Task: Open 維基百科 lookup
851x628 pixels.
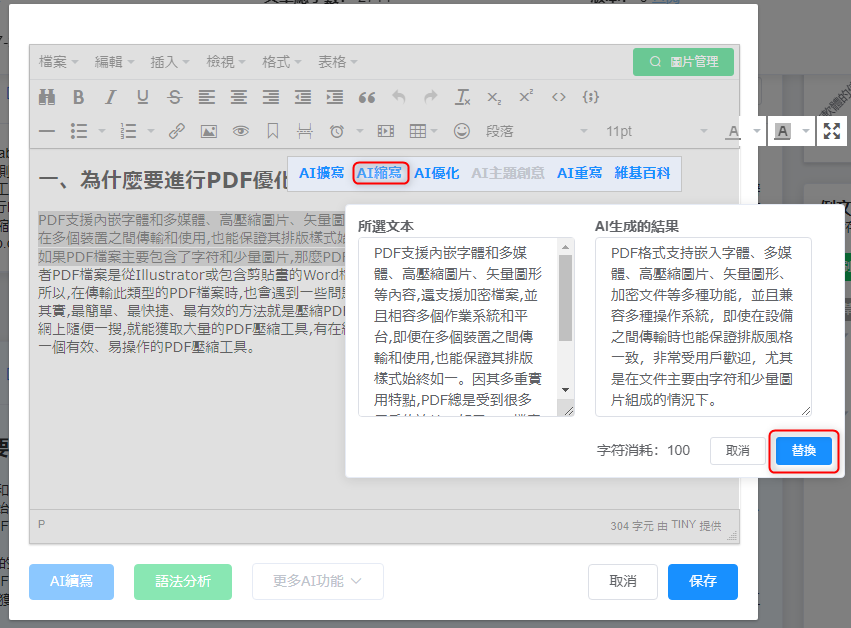Action: 642,173
